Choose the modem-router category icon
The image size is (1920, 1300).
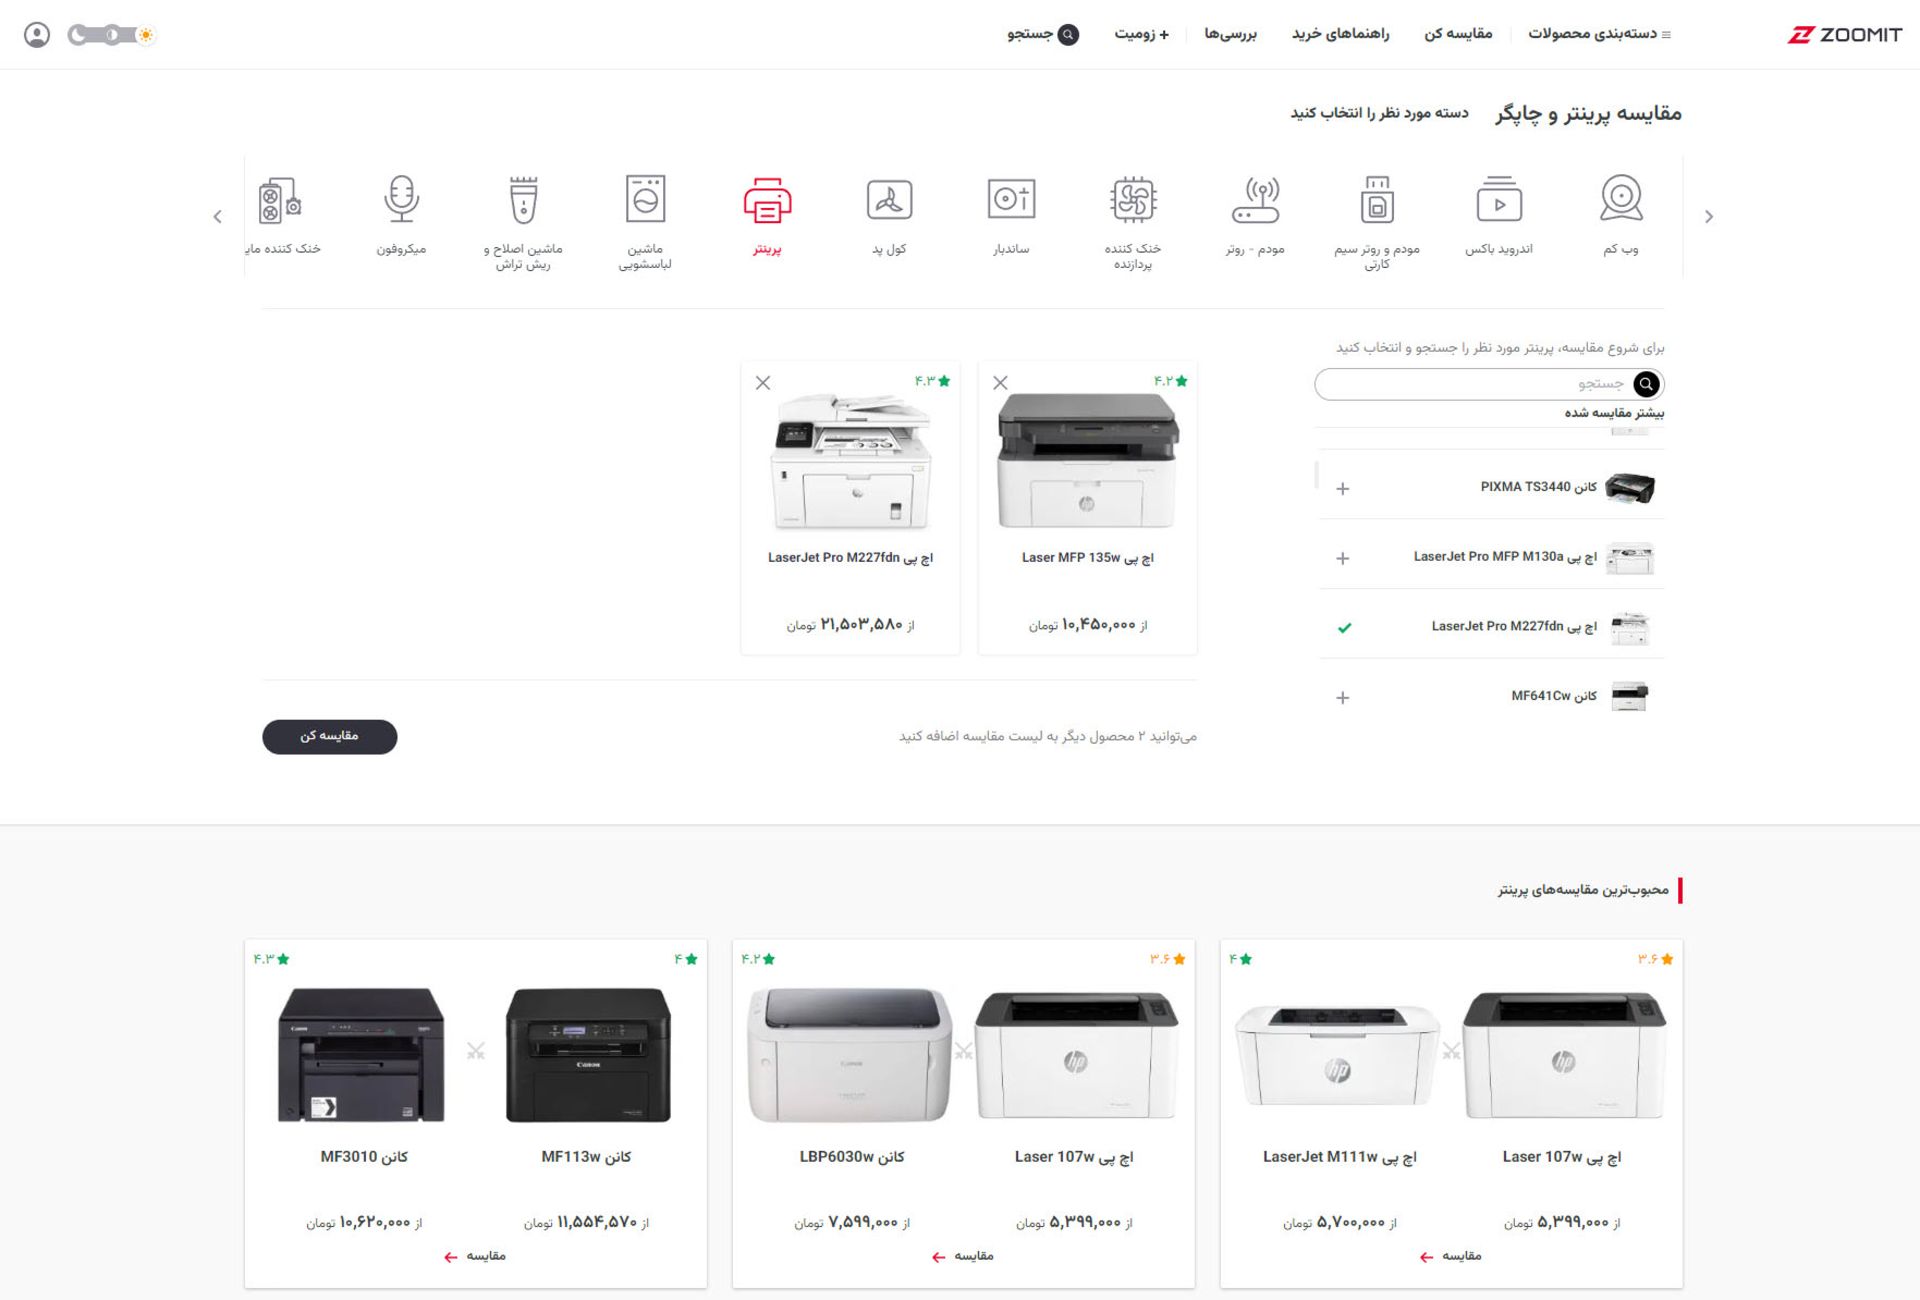click(x=1254, y=200)
